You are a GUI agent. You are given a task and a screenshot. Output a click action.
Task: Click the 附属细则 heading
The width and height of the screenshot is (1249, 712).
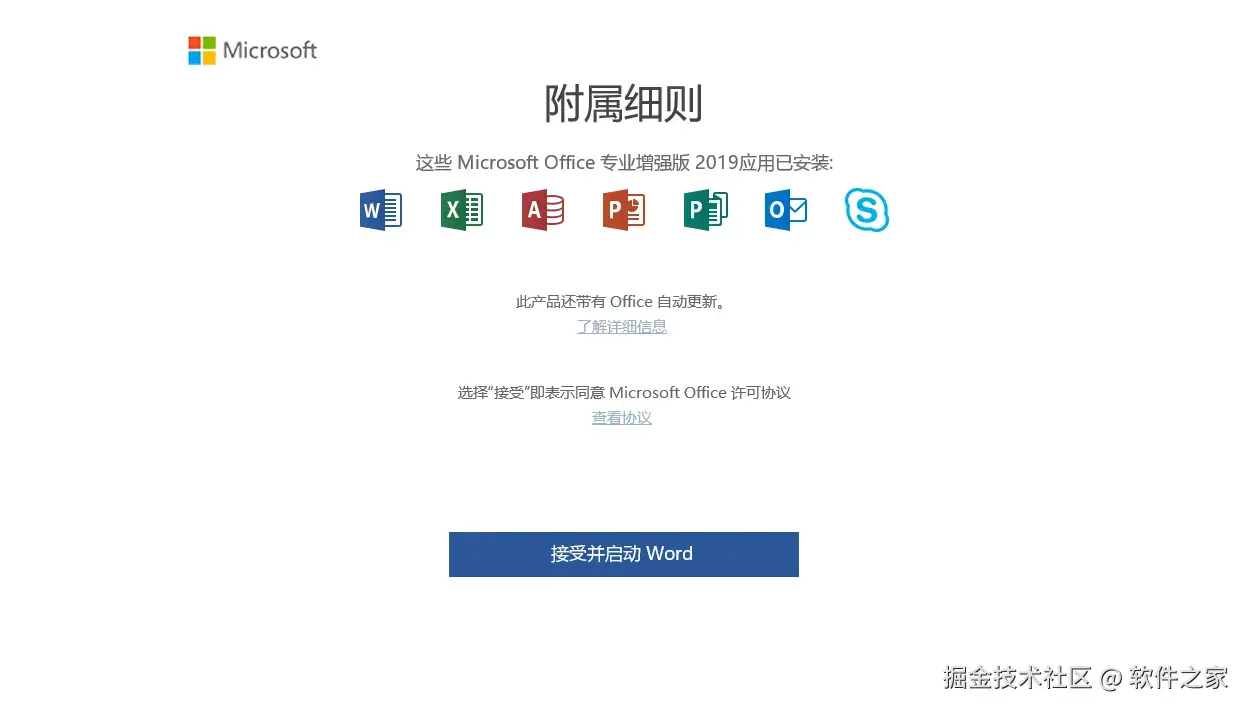[x=624, y=103]
